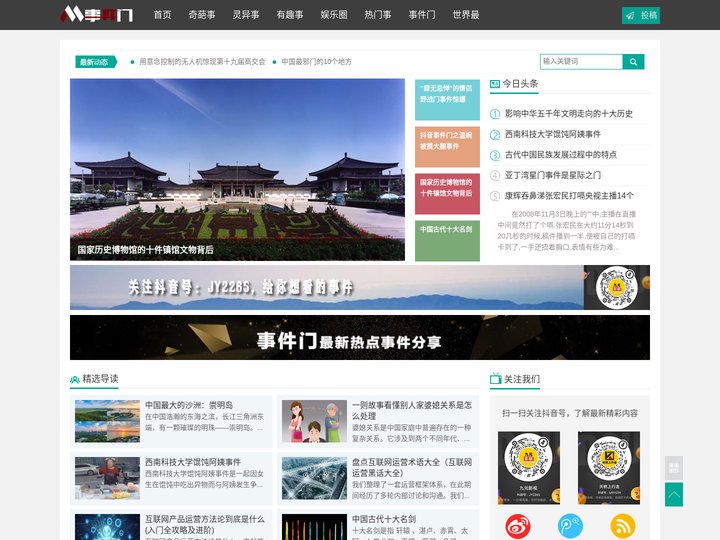Open 西南科技大学馄饨阿姨事件 in 精选导读 list
720x540 pixels.
click(x=193, y=462)
